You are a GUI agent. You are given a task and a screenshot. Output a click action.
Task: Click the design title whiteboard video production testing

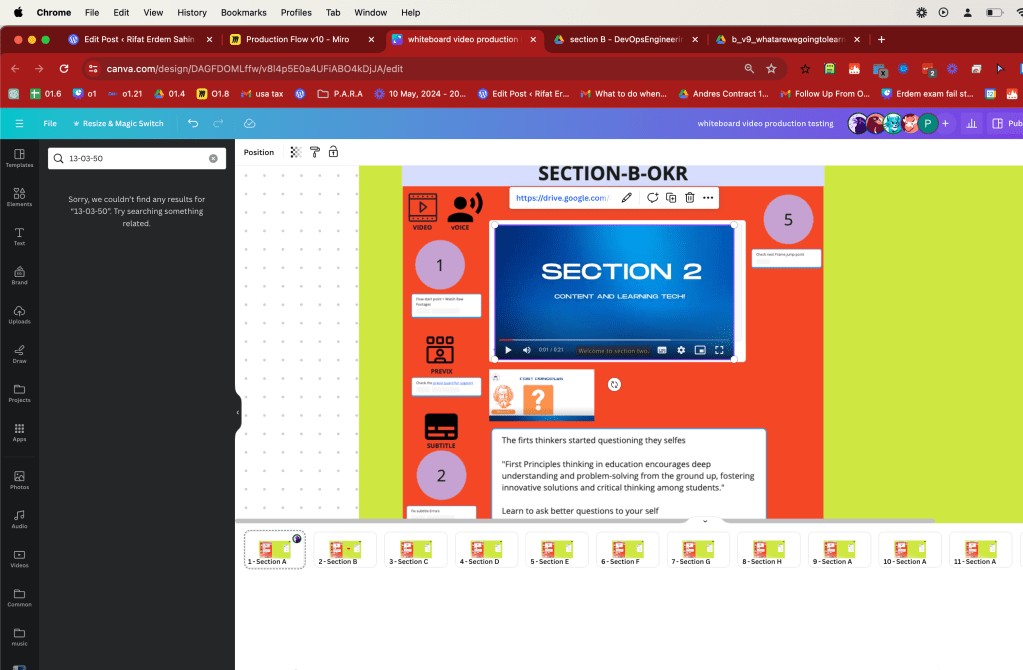pyautogui.click(x=765, y=123)
